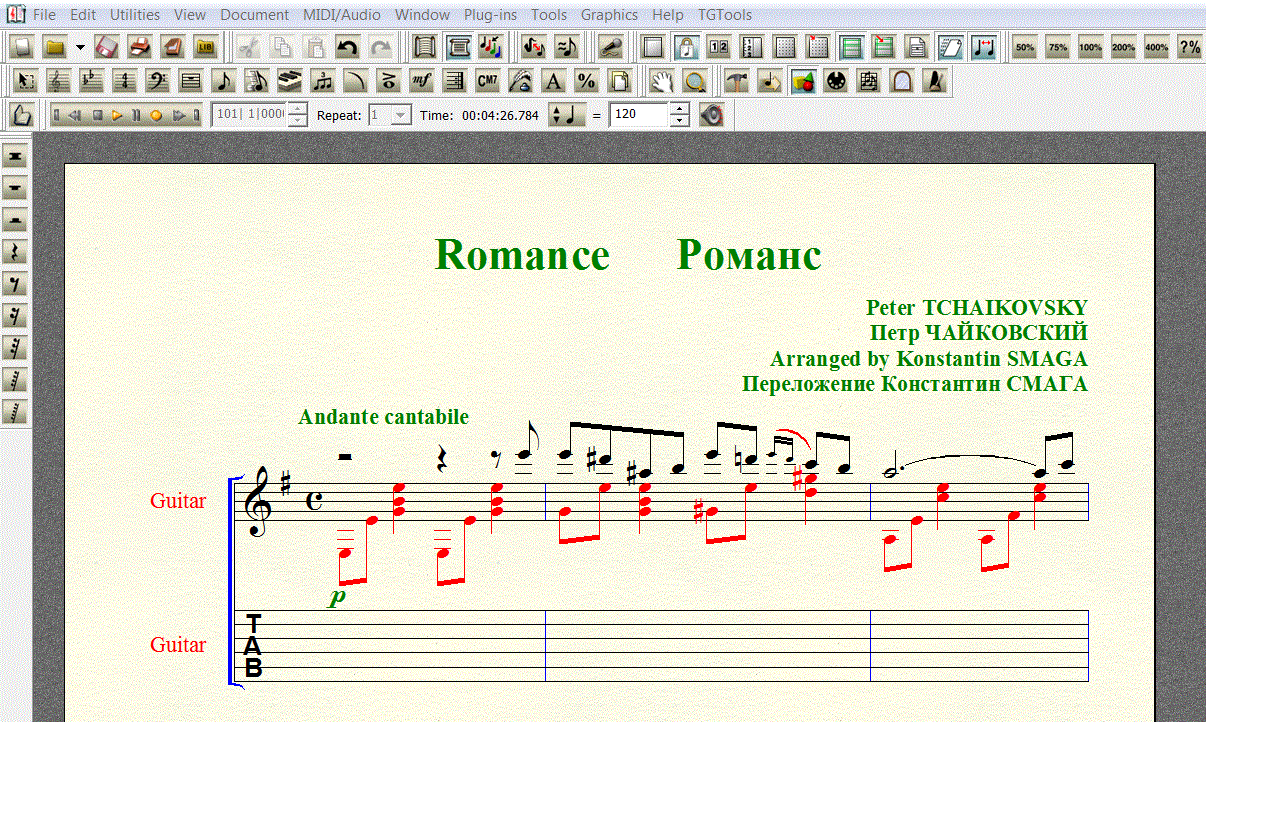
Task: Select the Page Layout tool
Action: point(619,81)
